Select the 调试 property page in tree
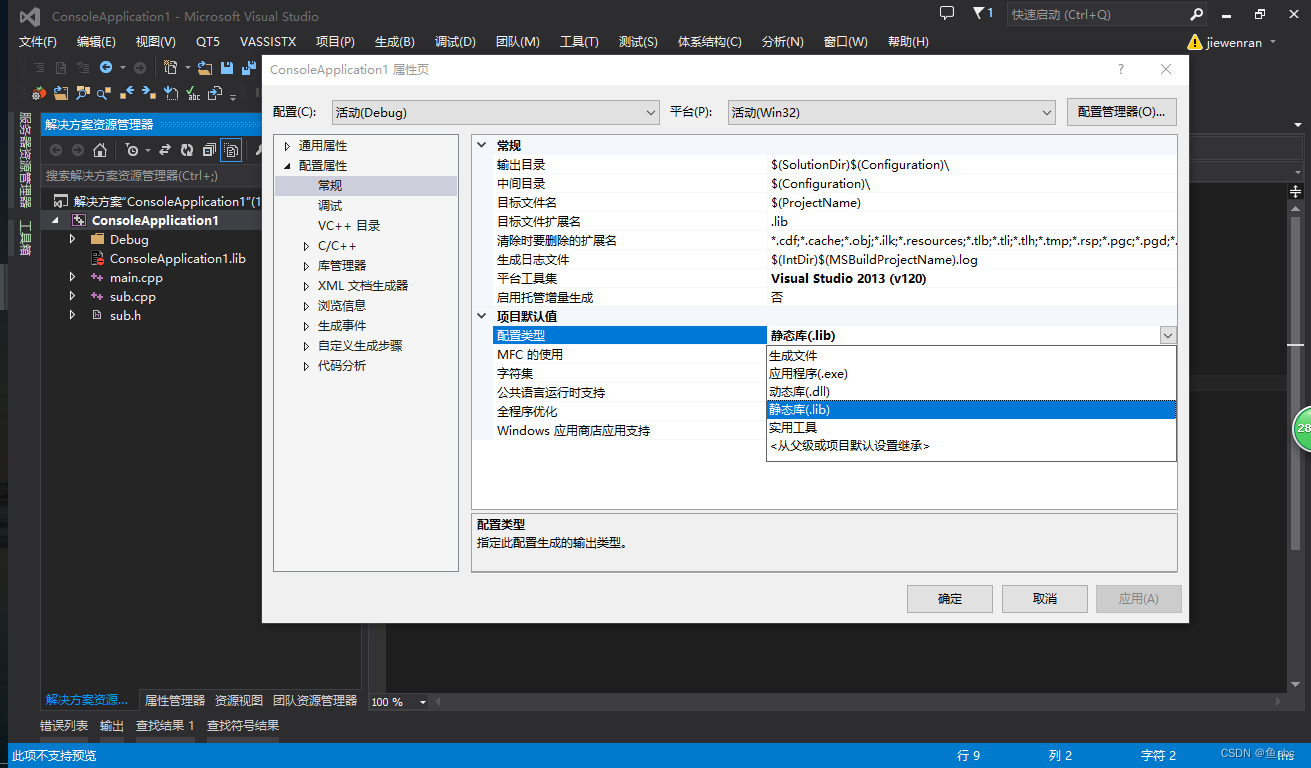Viewport: 1311px width, 768px height. click(330, 206)
